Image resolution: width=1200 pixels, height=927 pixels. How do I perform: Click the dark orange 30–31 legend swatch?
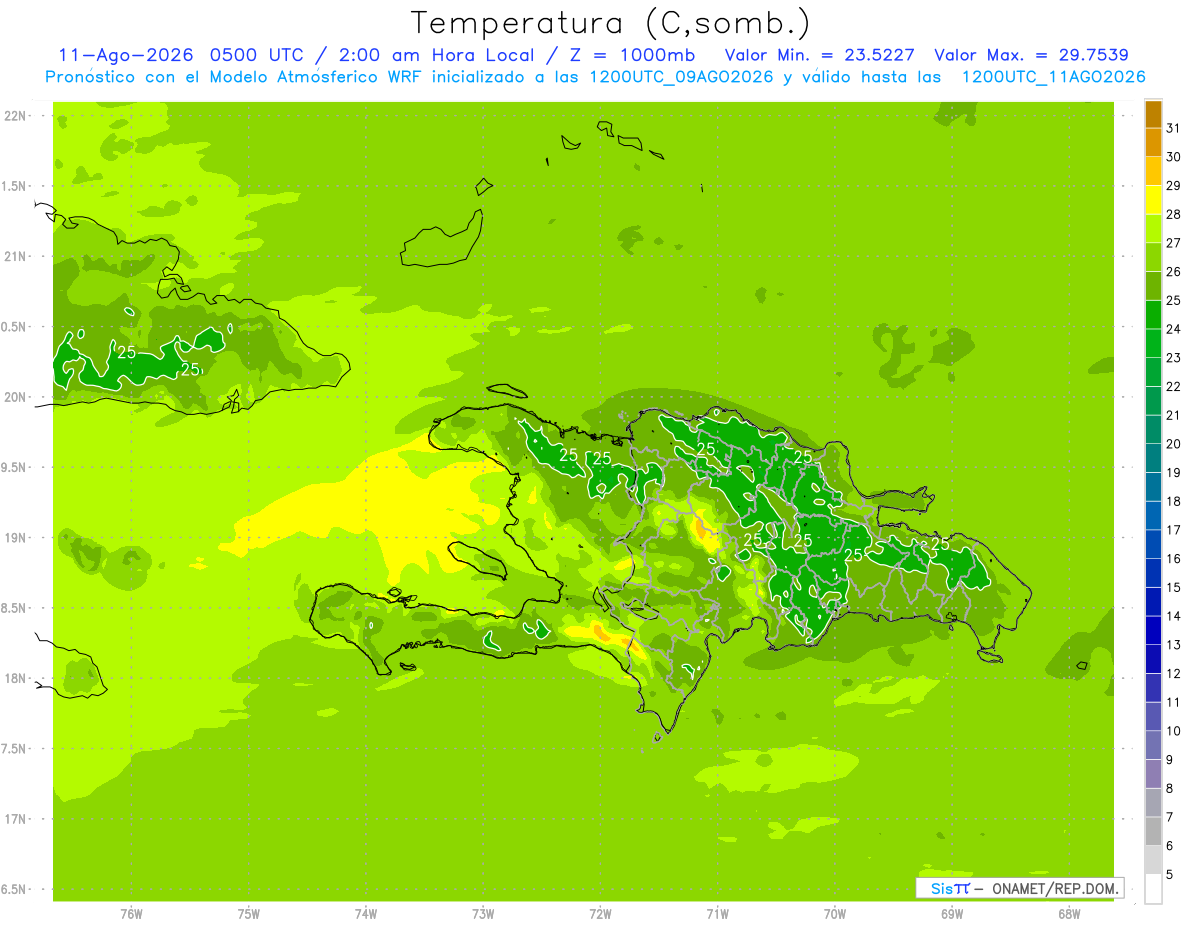[1153, 114]
